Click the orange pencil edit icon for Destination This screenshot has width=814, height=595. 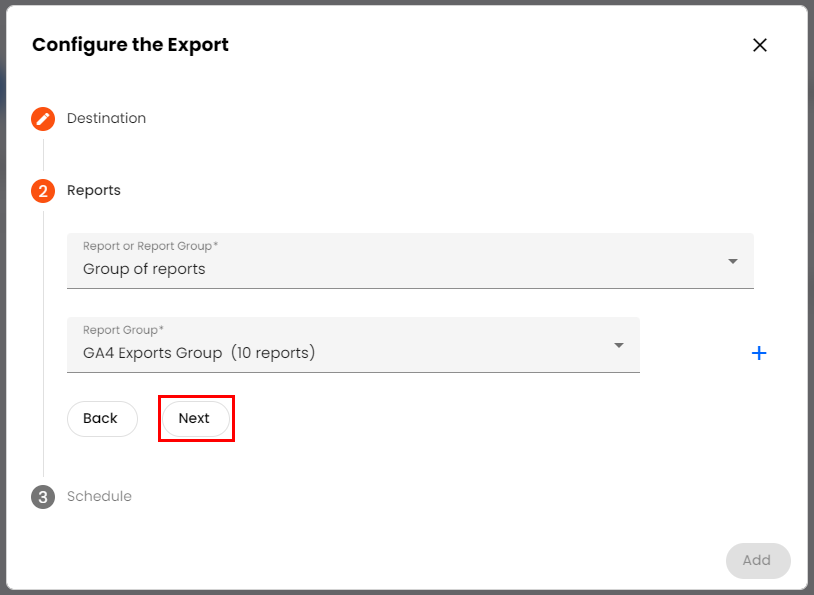click(x=43, y=119)
